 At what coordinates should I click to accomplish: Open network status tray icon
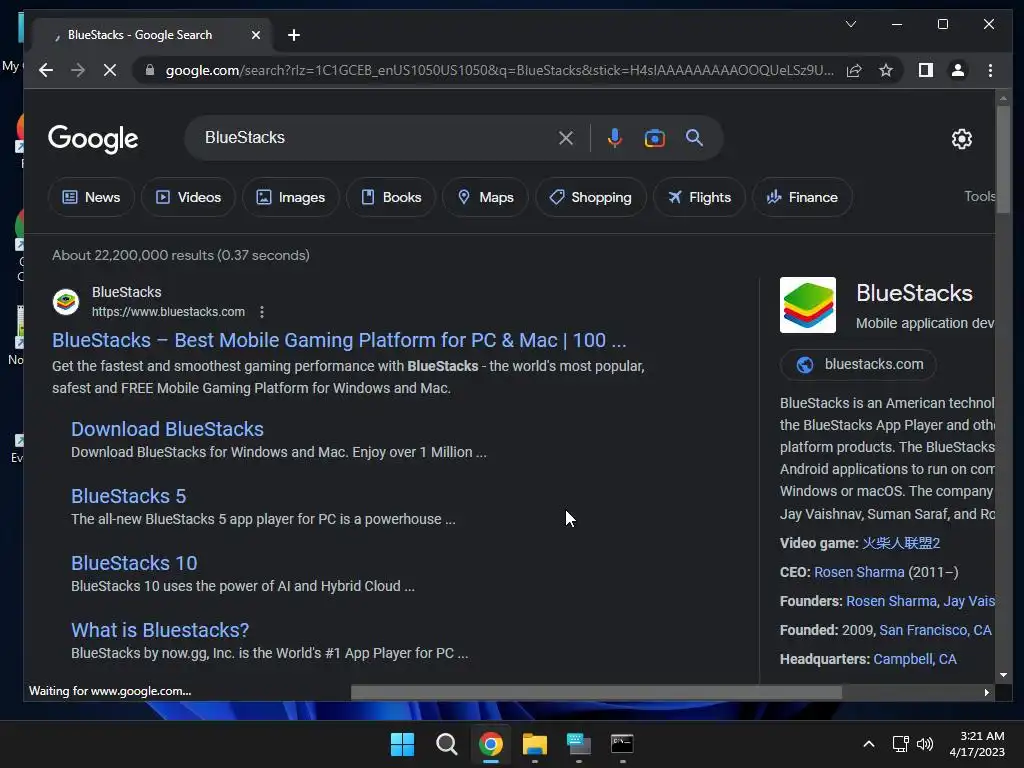pos(901,744)
